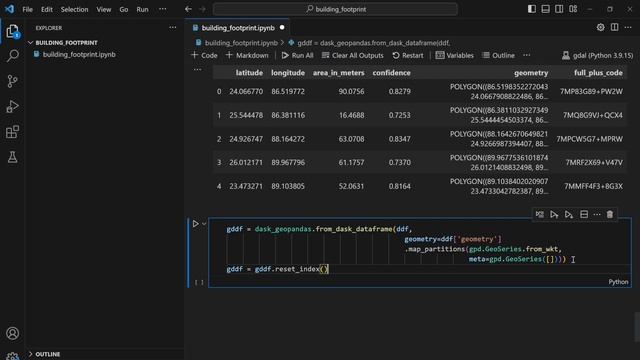Toggle the secondary side bar layout icon
This screenshot has height=360, width=640.
[x=559, y=9]
